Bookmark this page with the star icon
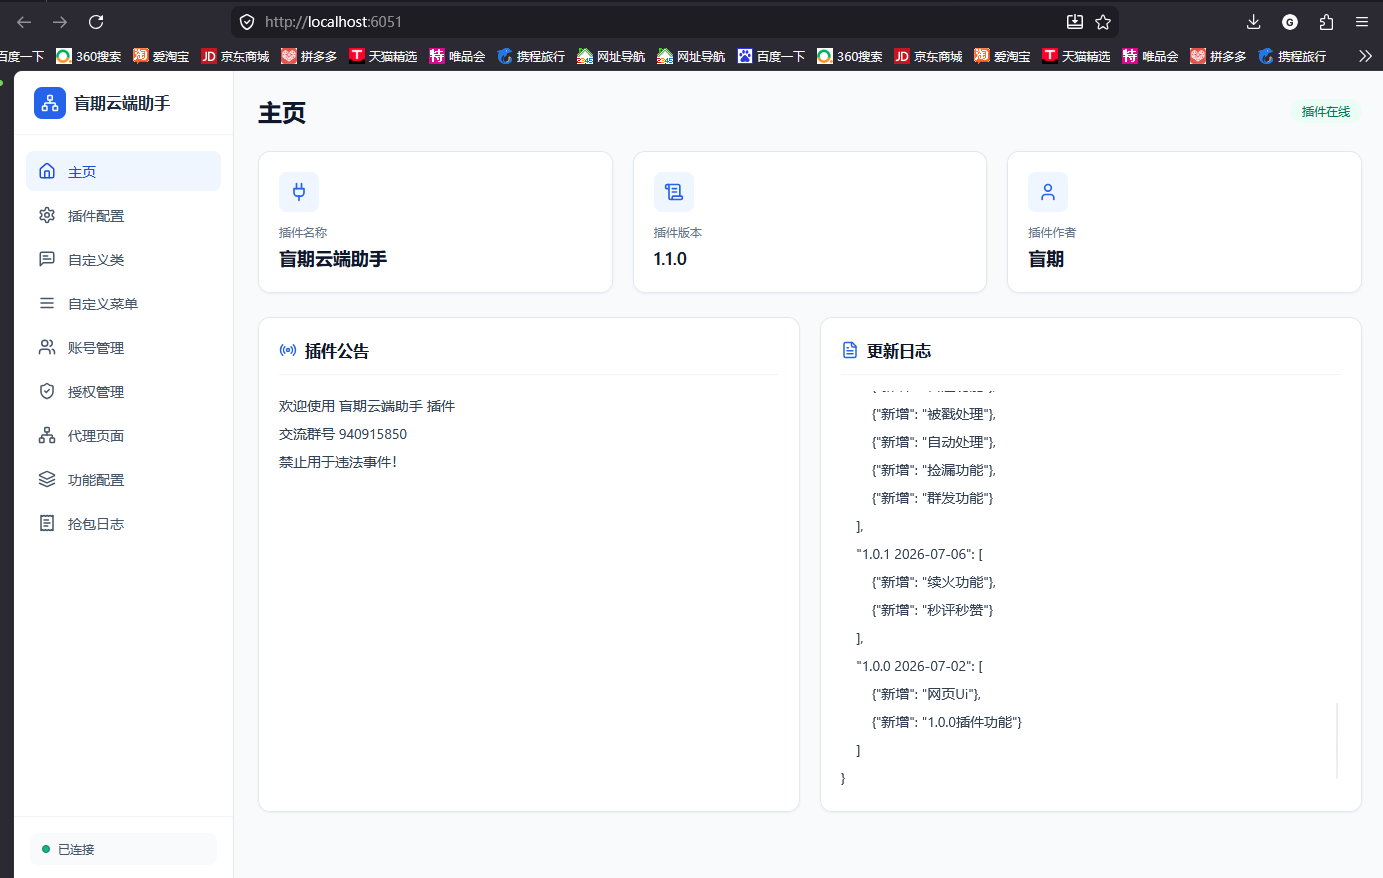1383x878 pixels. (1103, 22)
